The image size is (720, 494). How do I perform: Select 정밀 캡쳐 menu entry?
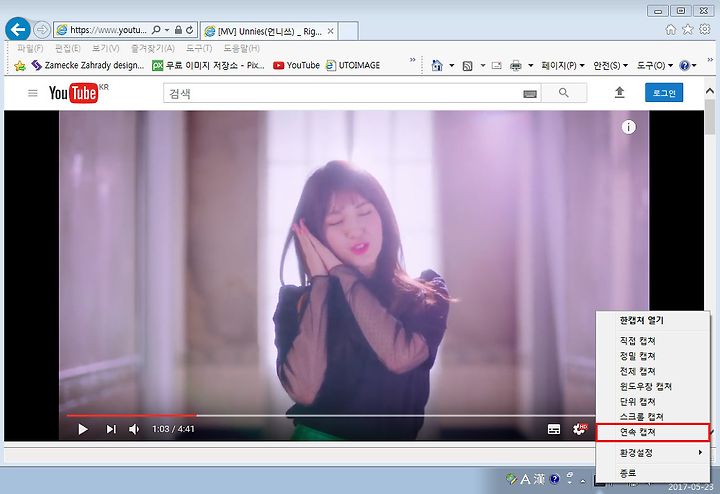(652, 356)
